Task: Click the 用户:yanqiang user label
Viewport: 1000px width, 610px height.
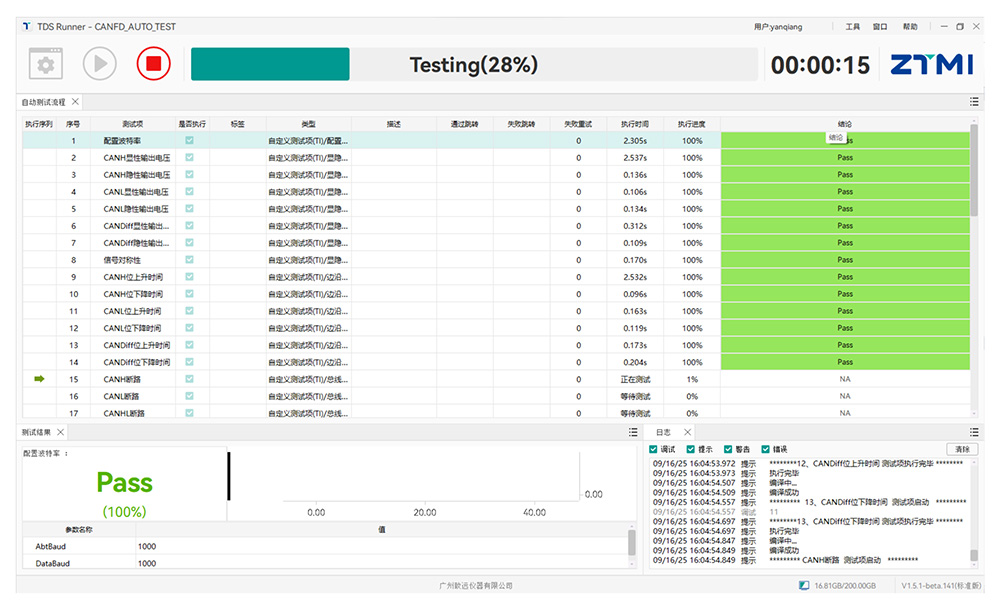Action: [x=777, y=27]
